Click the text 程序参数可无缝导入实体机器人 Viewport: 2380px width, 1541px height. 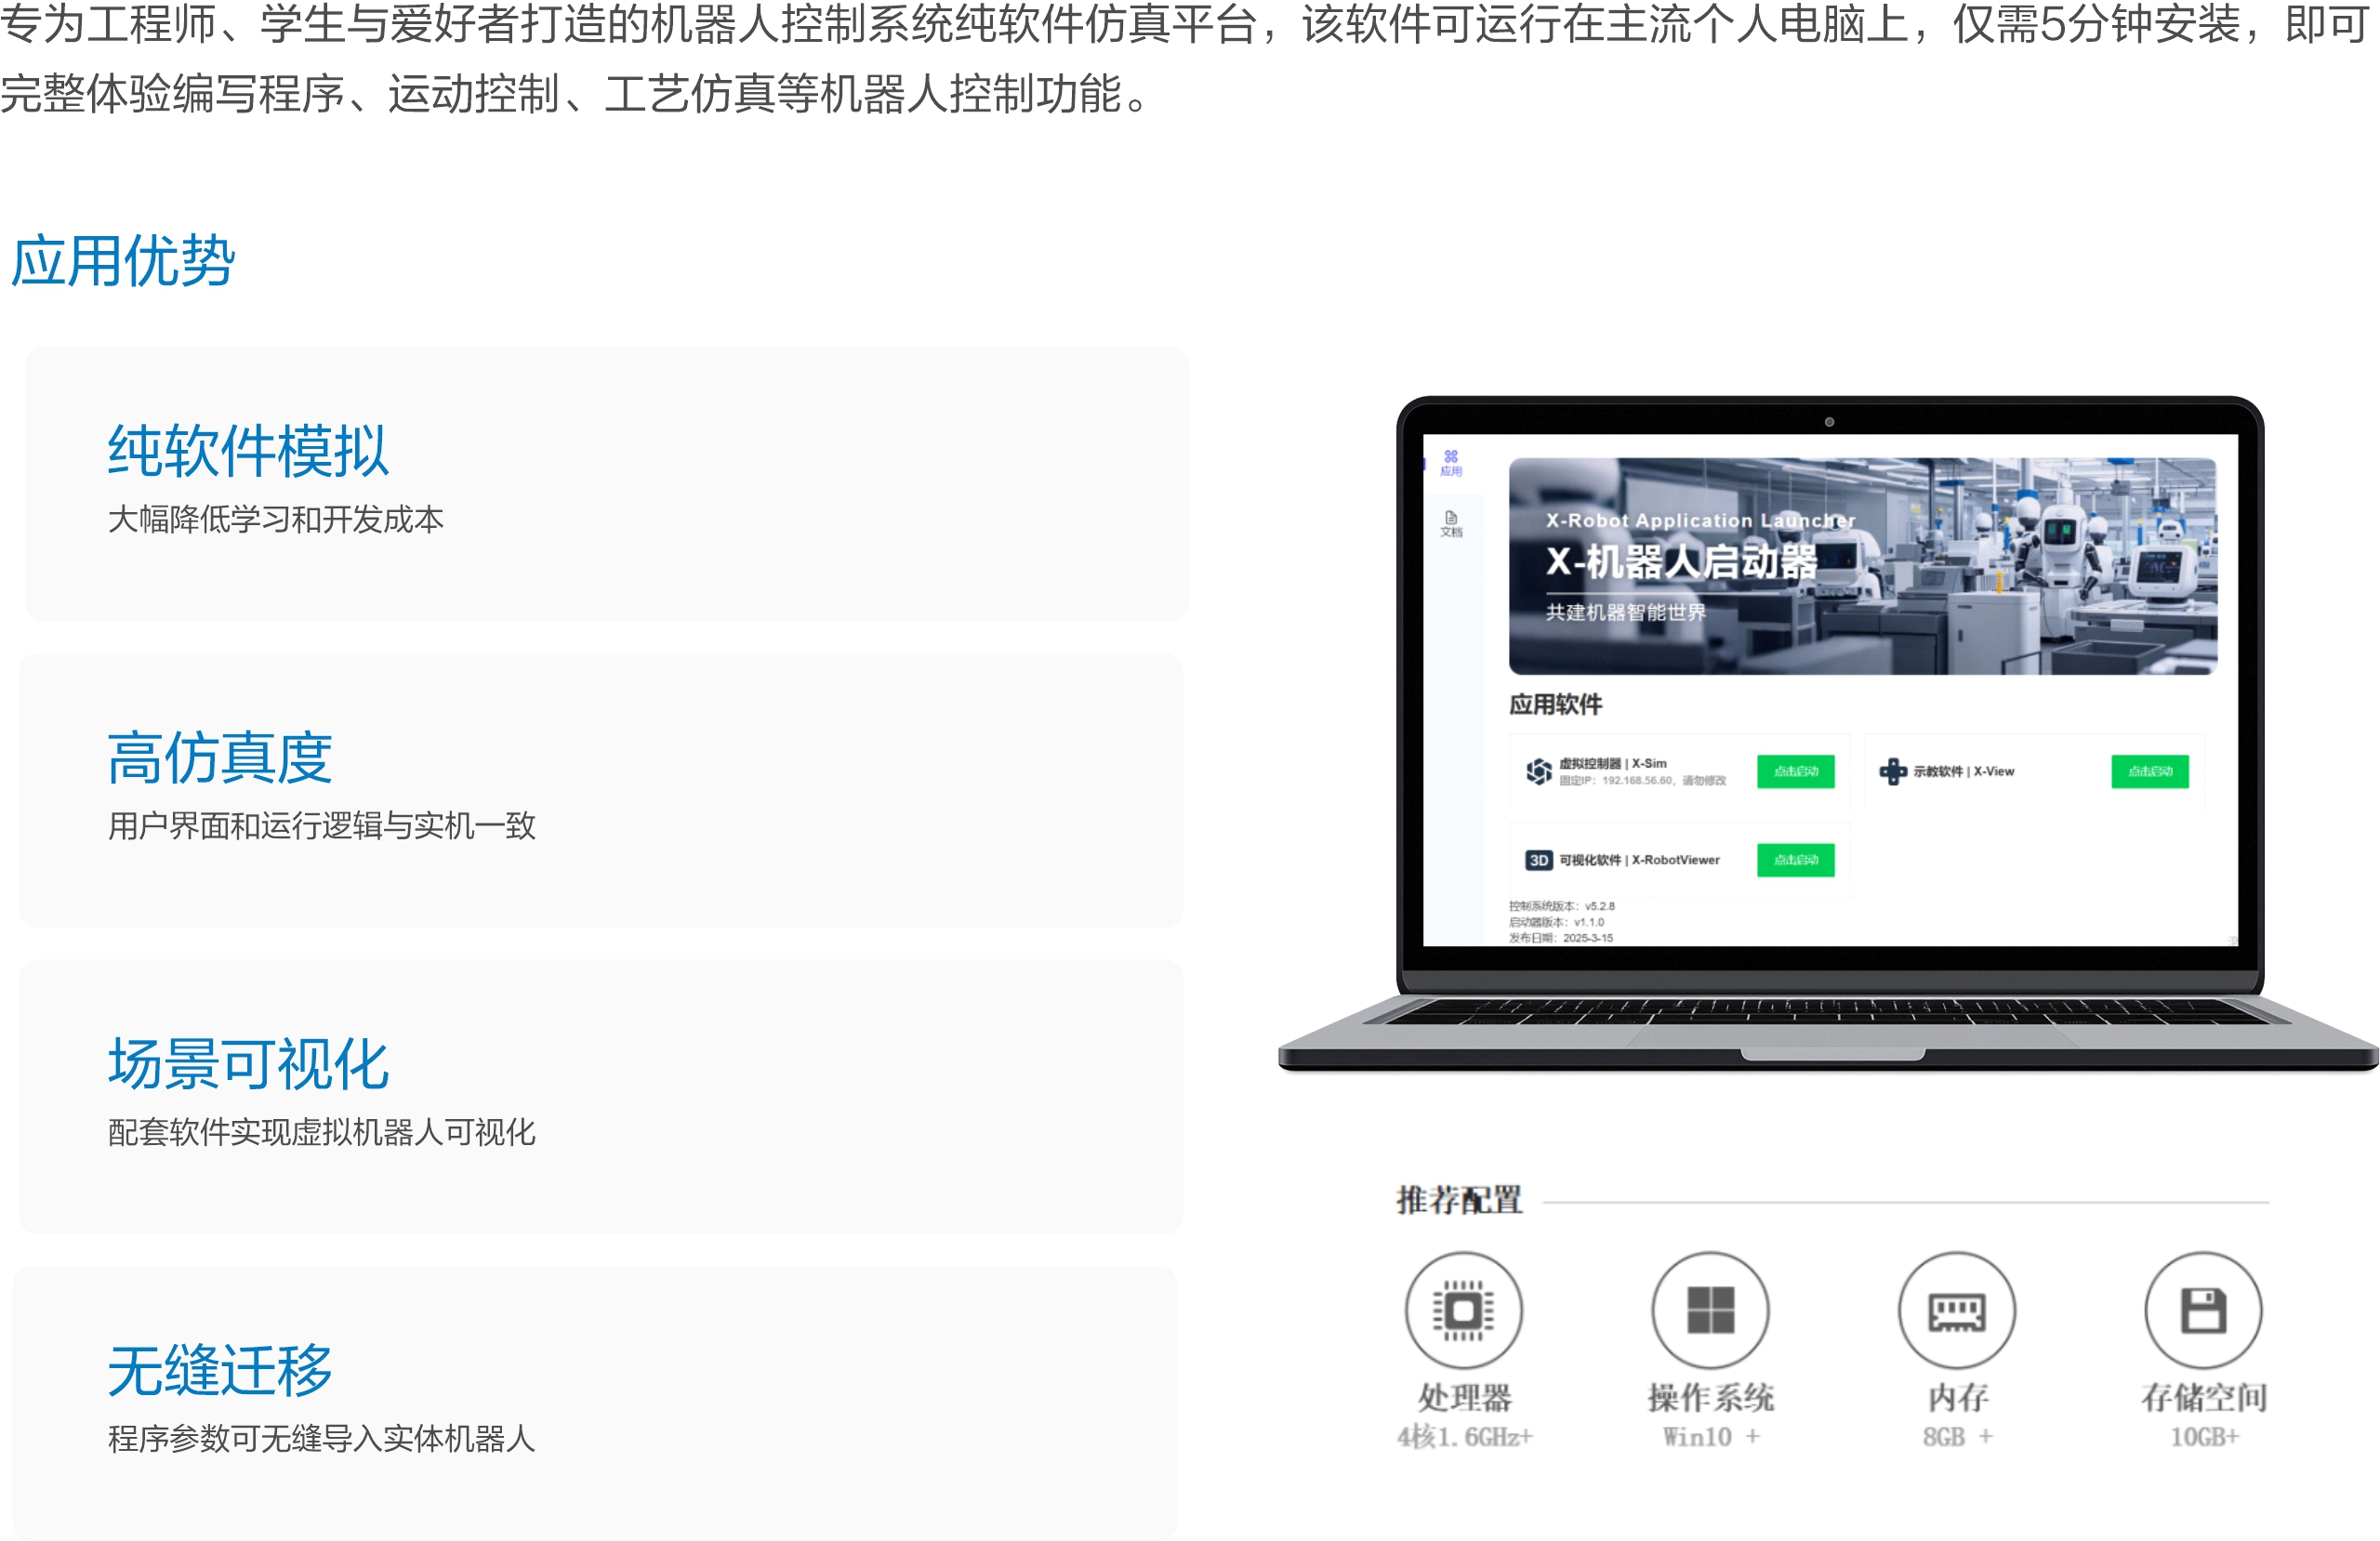(322, 1438)
